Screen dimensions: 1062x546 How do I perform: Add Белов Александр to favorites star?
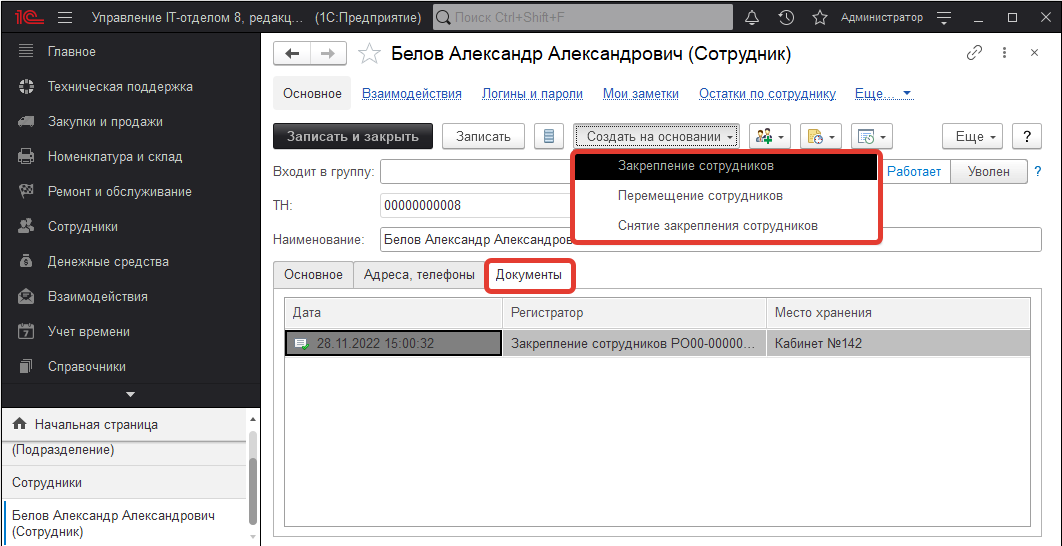[x=369, y=54]
